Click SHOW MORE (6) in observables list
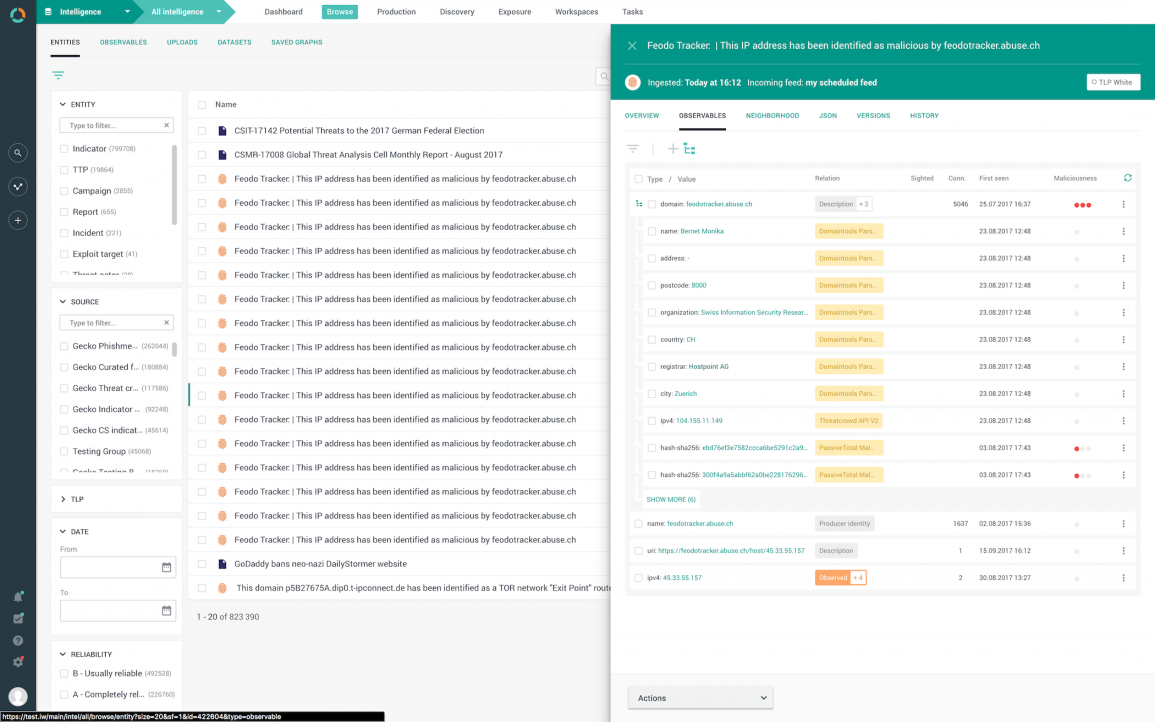The image size is (1155, 722). coord(670,498)
